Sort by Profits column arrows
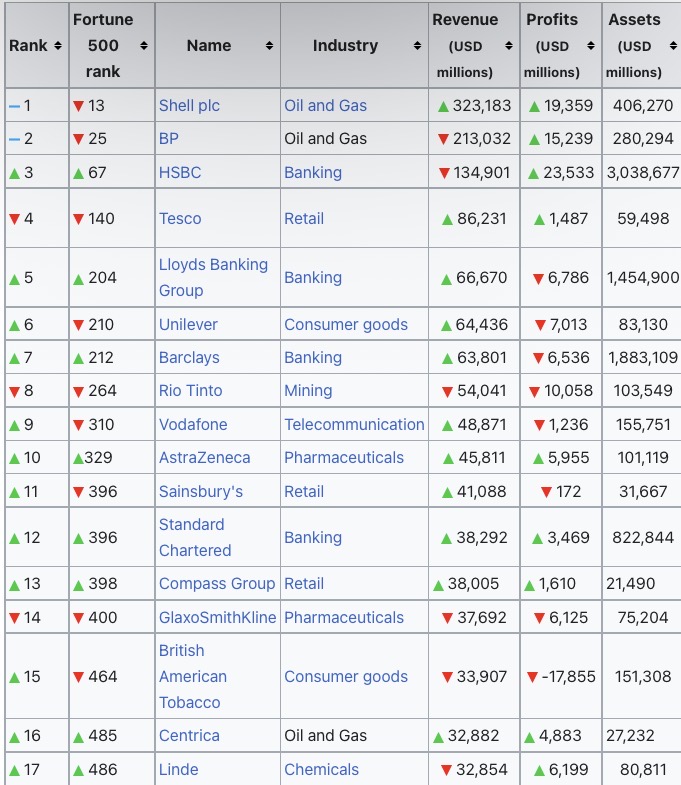Image resolution: width=681 pixels, height=785 pixels. (591, 46)
